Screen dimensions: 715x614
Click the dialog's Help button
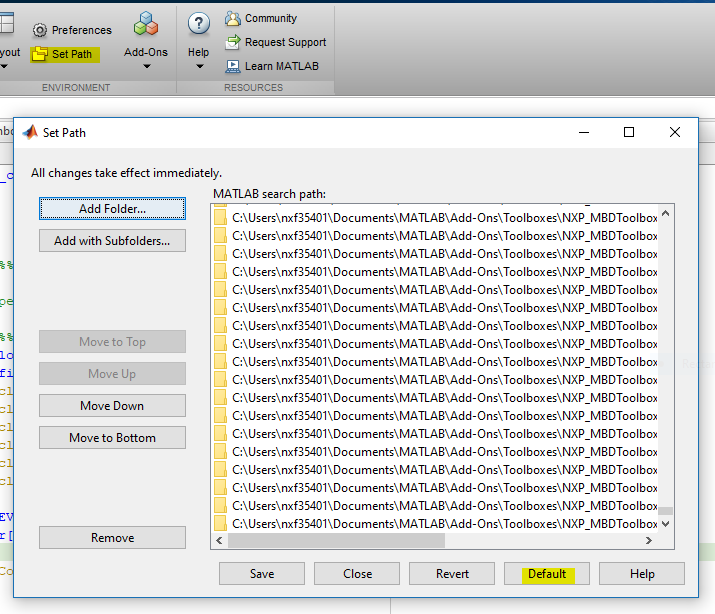tap(642, 573)
